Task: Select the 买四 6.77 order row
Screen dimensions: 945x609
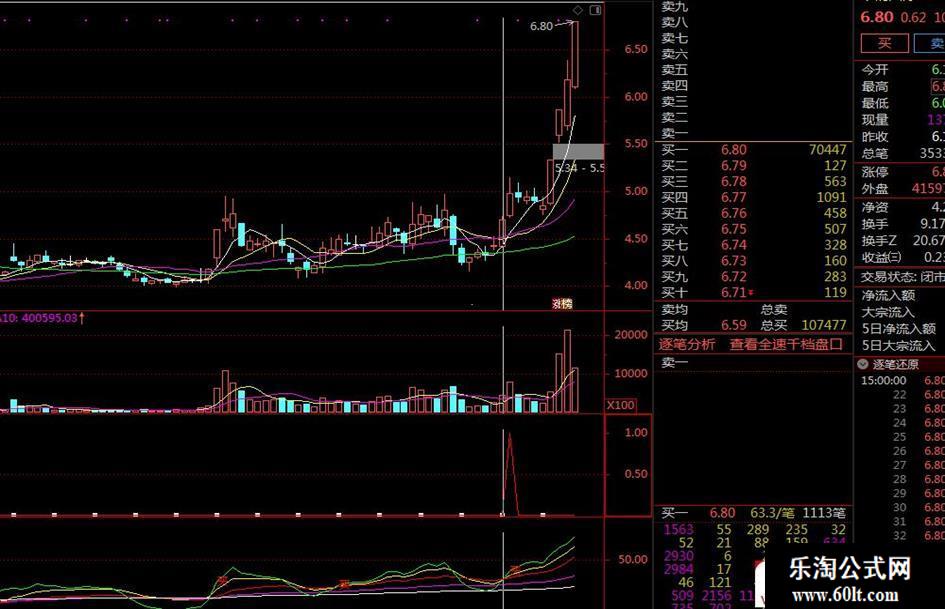Action: point(753,197)
